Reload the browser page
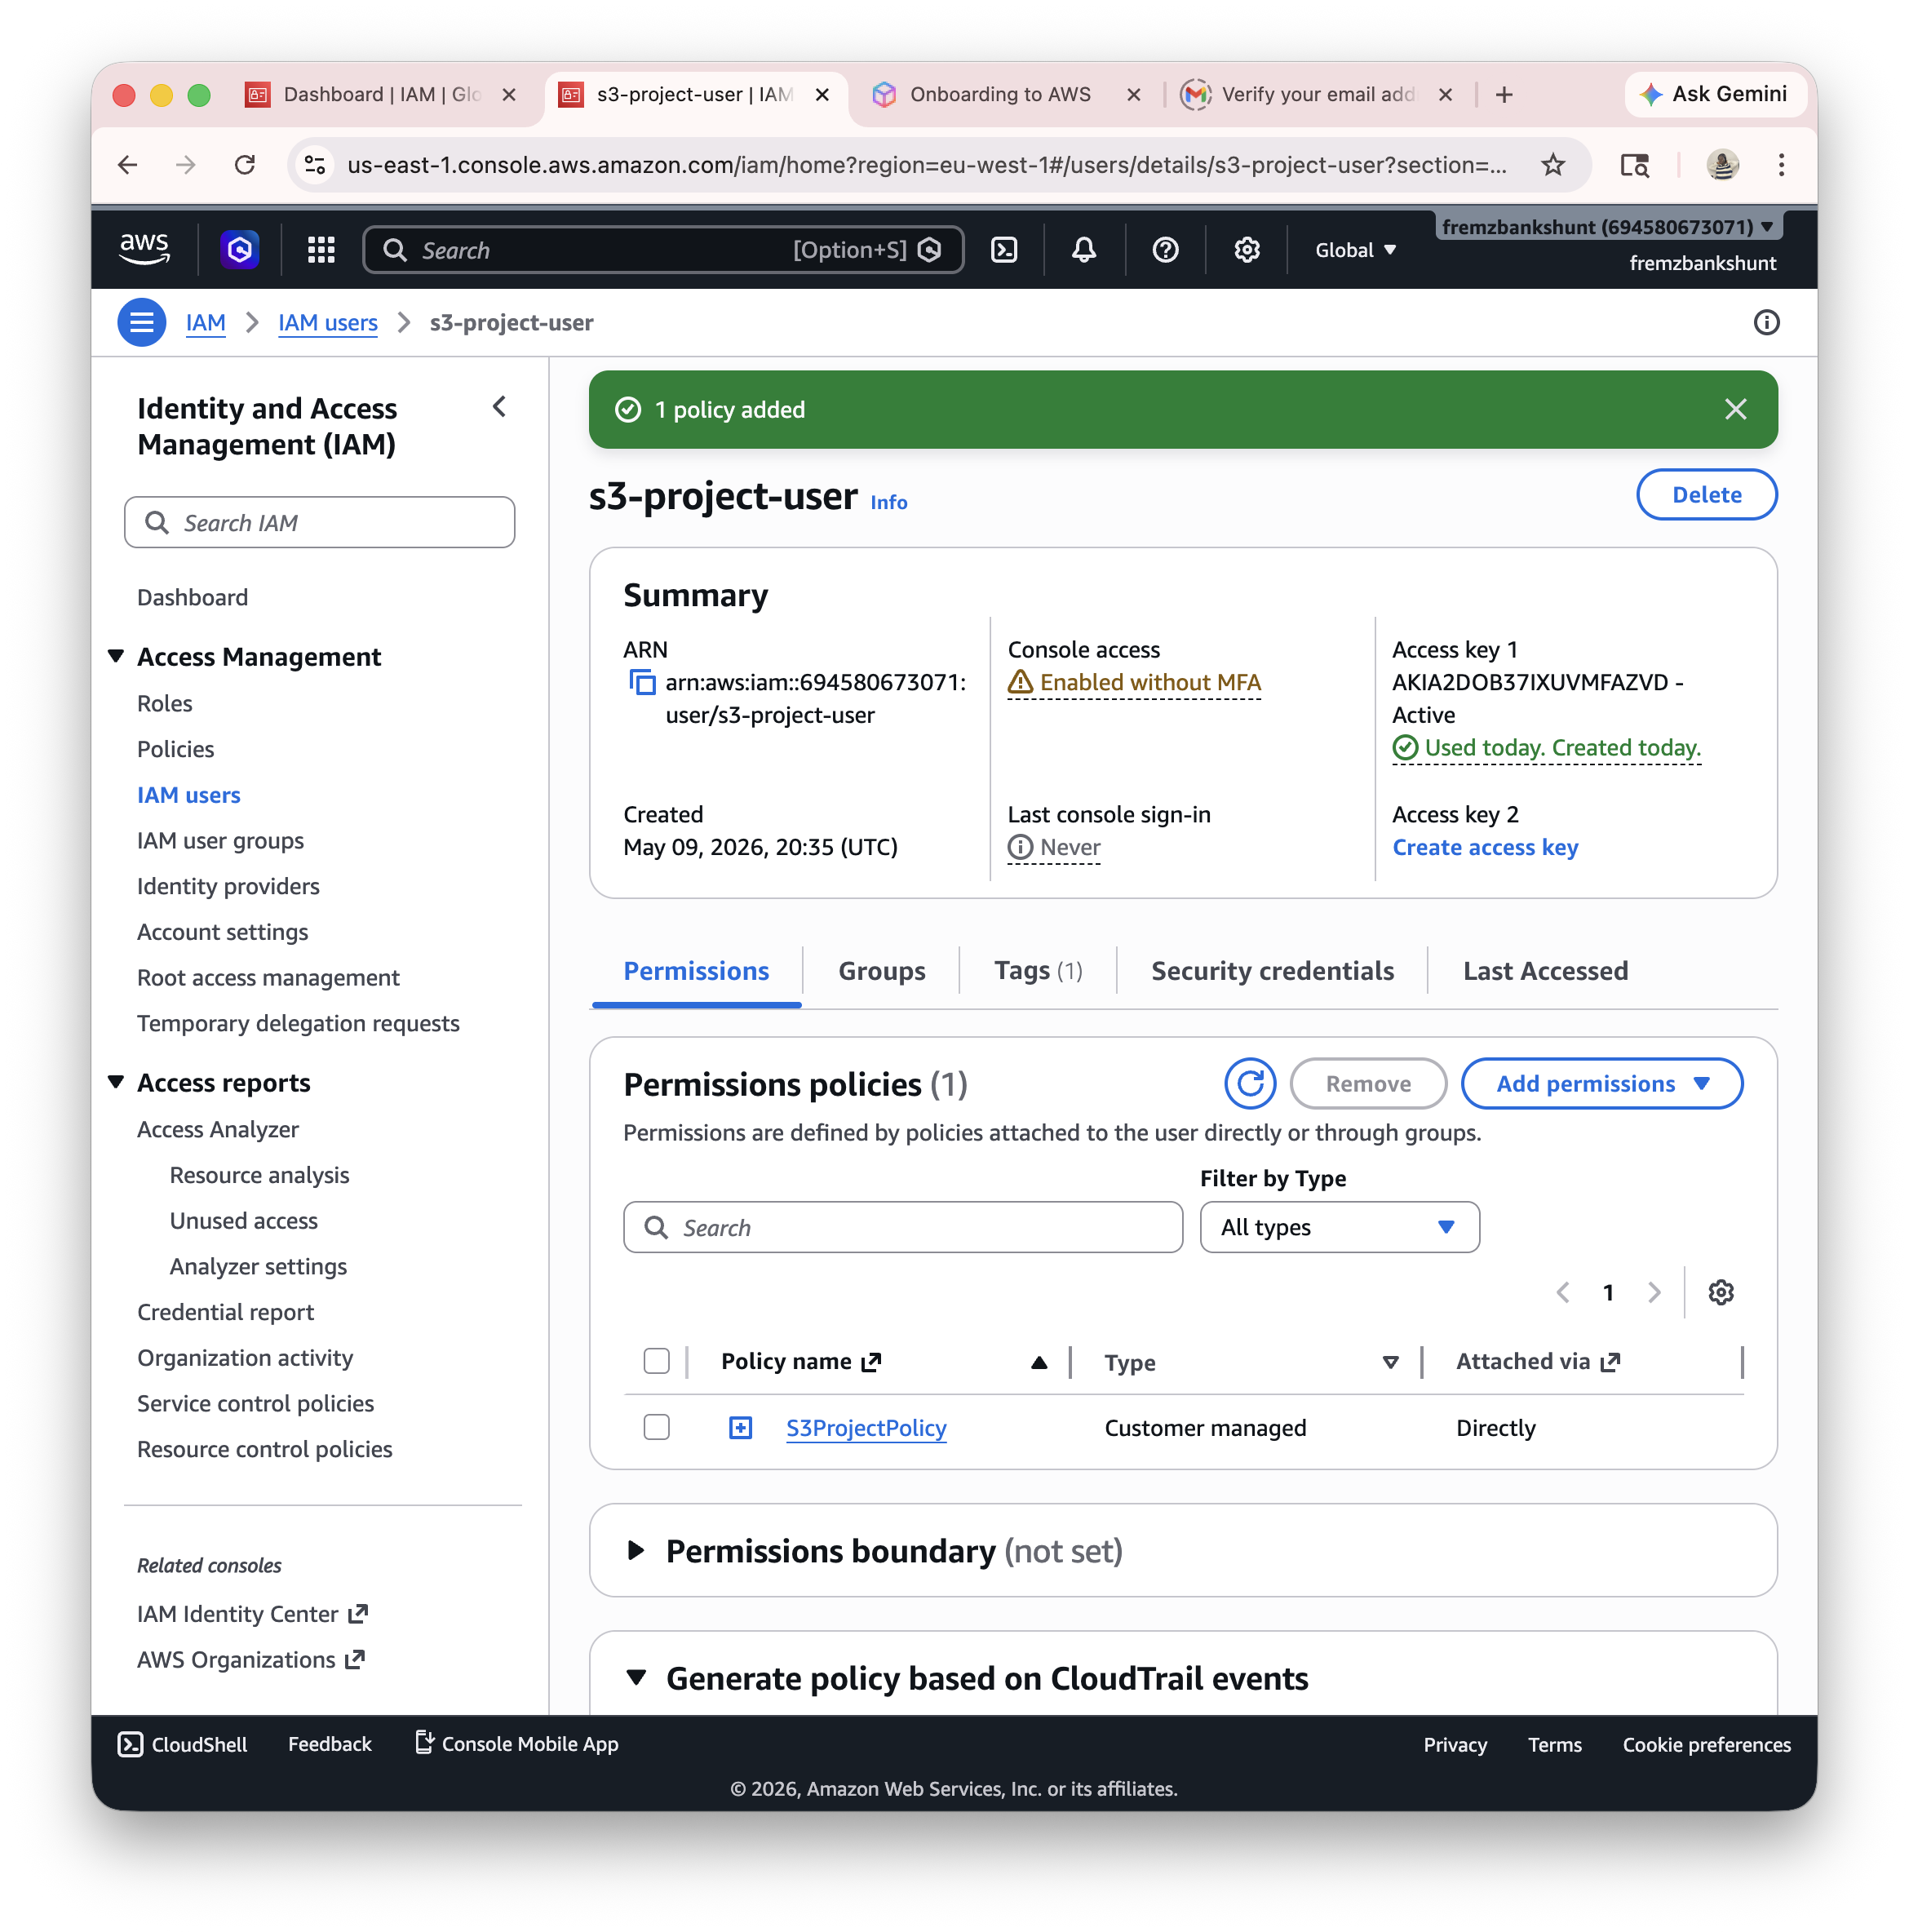 tap(244, 164)
